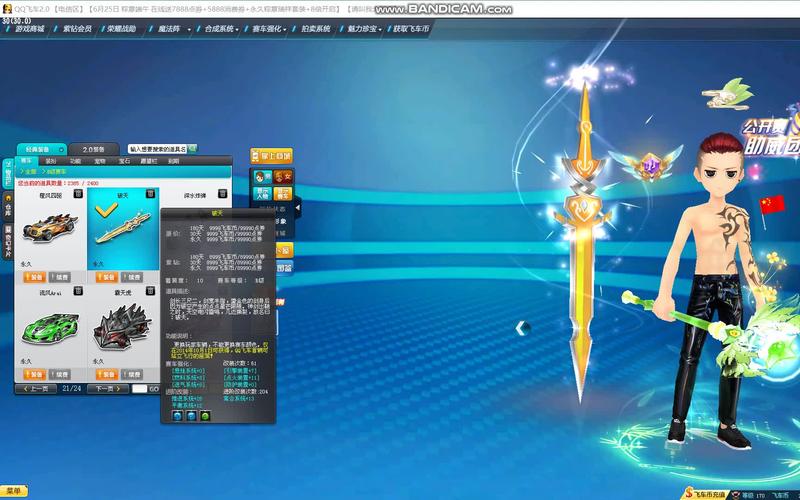Select the 功能 category tab
The image size is (800, 500).
point(76,161)
